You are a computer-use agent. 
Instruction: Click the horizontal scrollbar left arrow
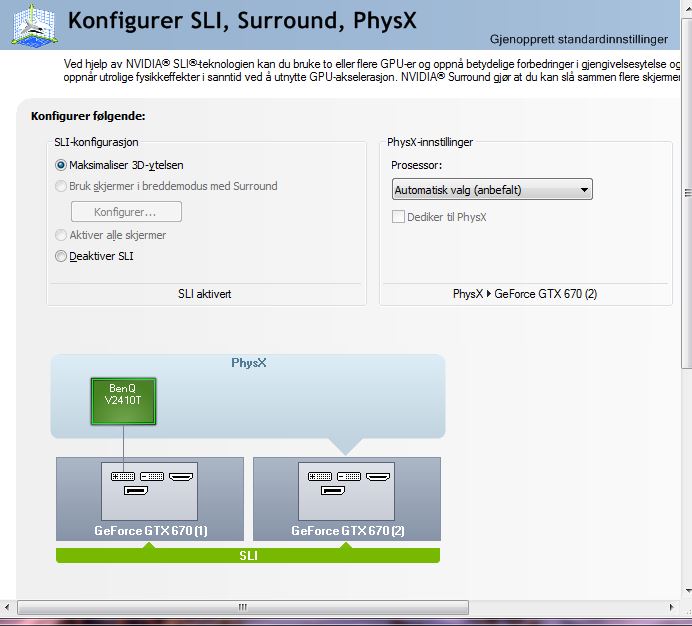tap(7, 607)
